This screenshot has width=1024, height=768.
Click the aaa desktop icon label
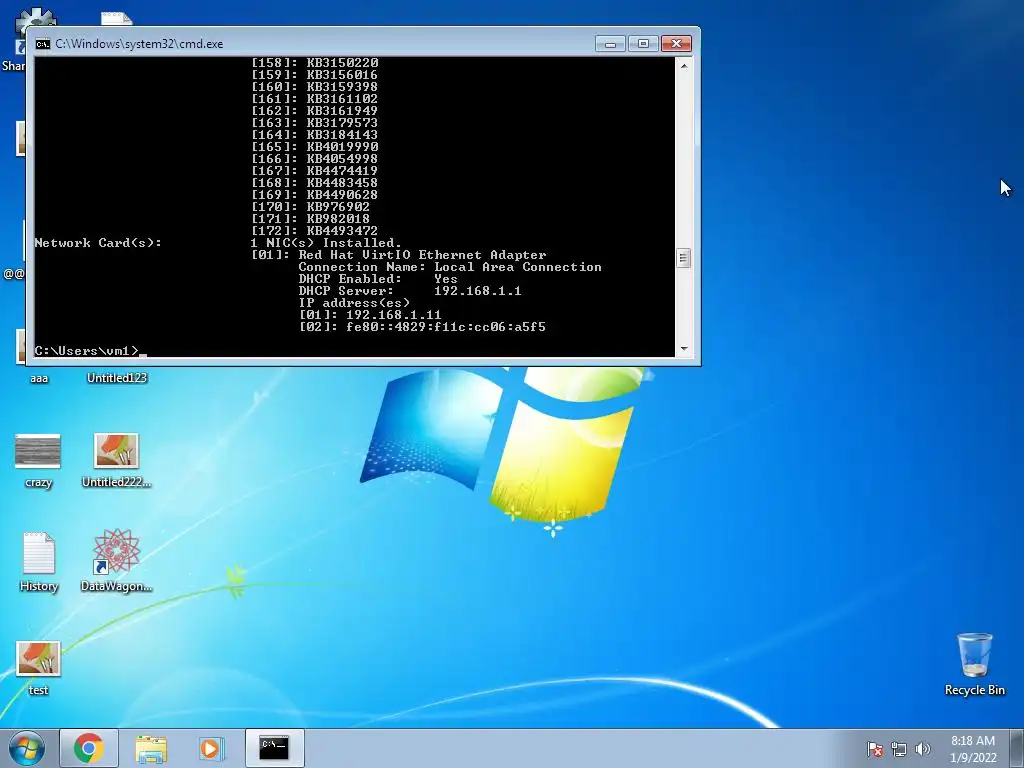[39, 377]
